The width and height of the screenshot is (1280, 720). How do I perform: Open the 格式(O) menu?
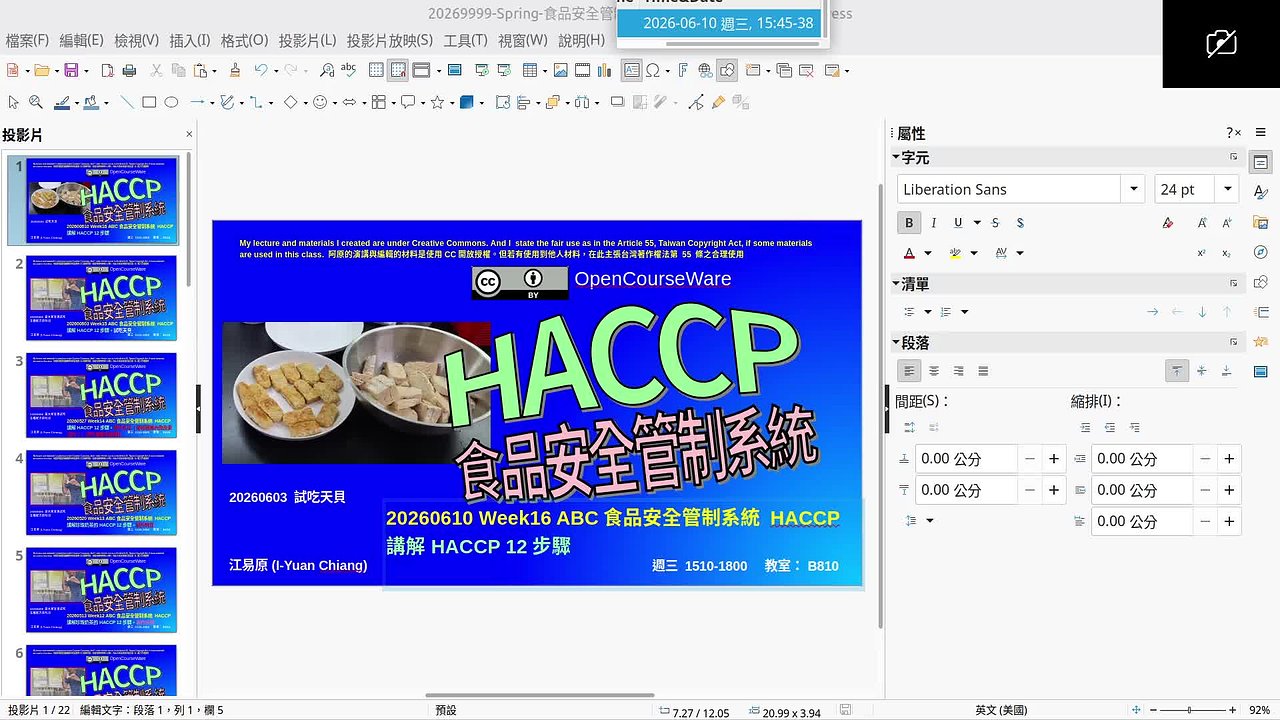[x=244, y=40]
